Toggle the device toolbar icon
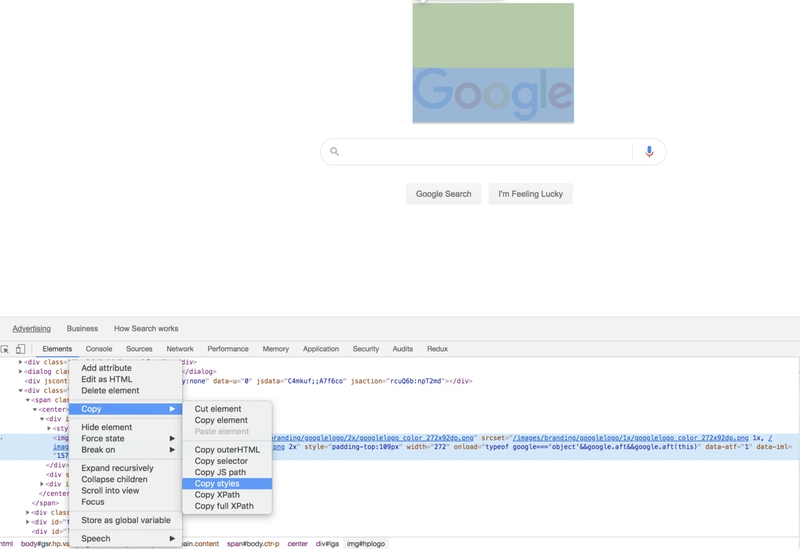 pos(20,349)
